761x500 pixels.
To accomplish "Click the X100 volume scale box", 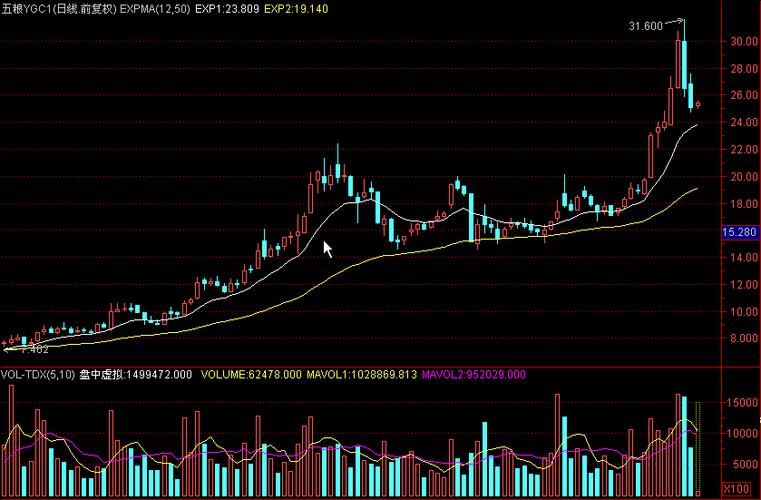I will [x=738, y=489].
